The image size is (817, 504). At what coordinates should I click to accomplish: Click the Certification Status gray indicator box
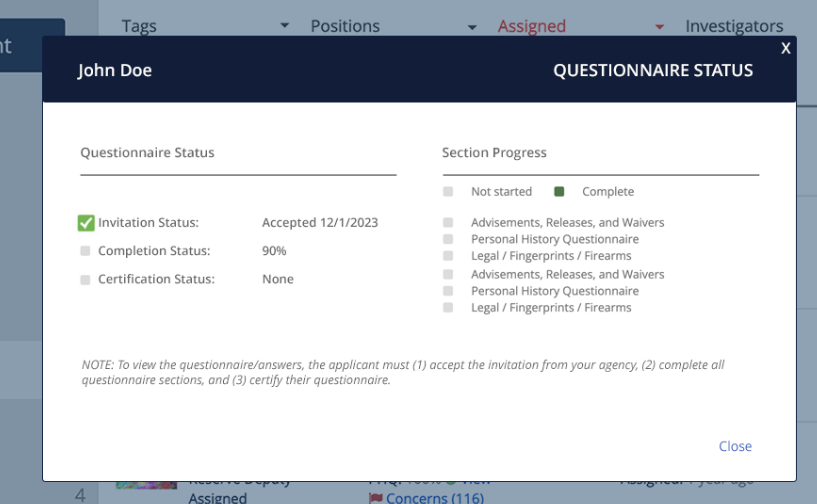click(x=86, y=280)
